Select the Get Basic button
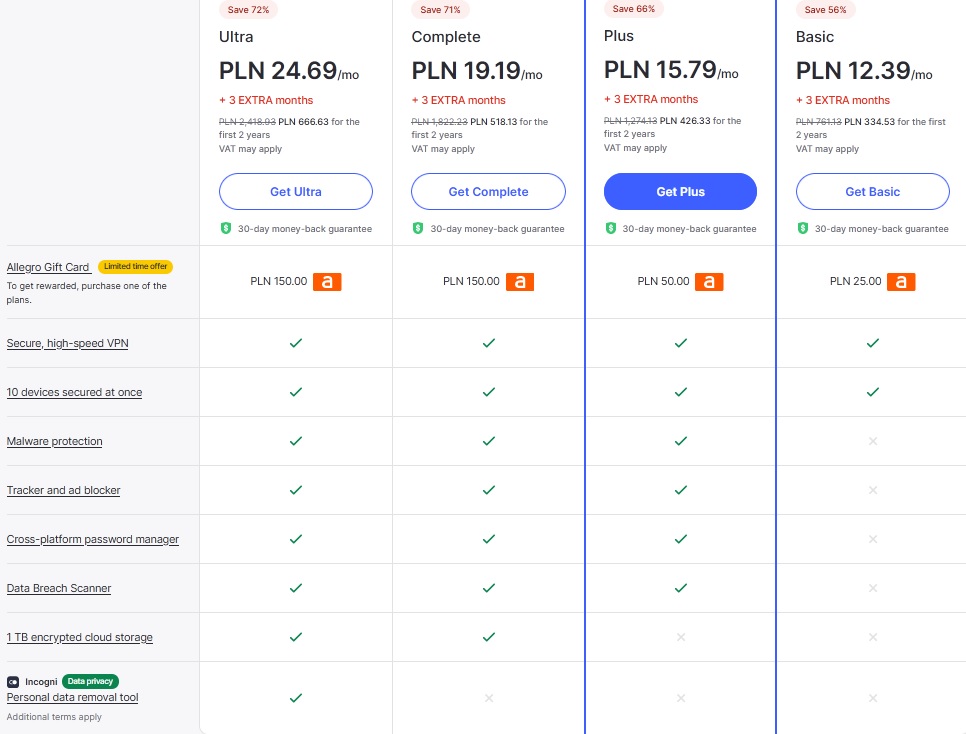The height and width of the screenshot is (734, 966). point(872,192)
